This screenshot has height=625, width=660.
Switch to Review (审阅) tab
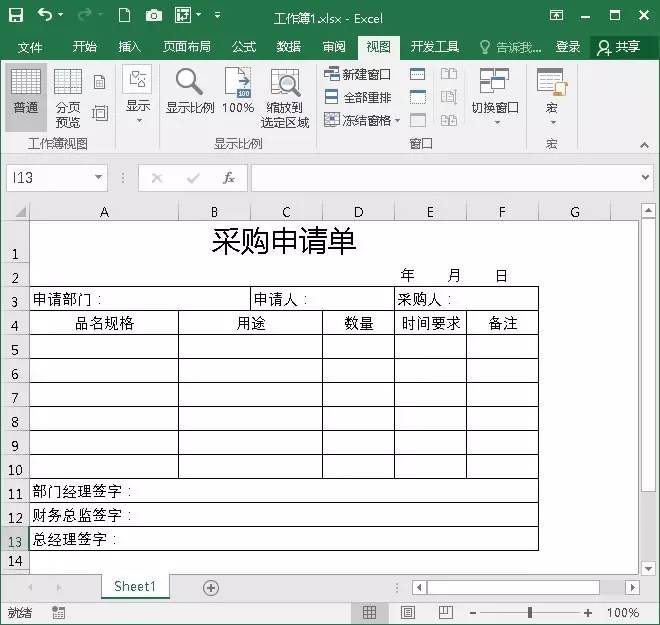pyautogui.click(x=334, y=47)
